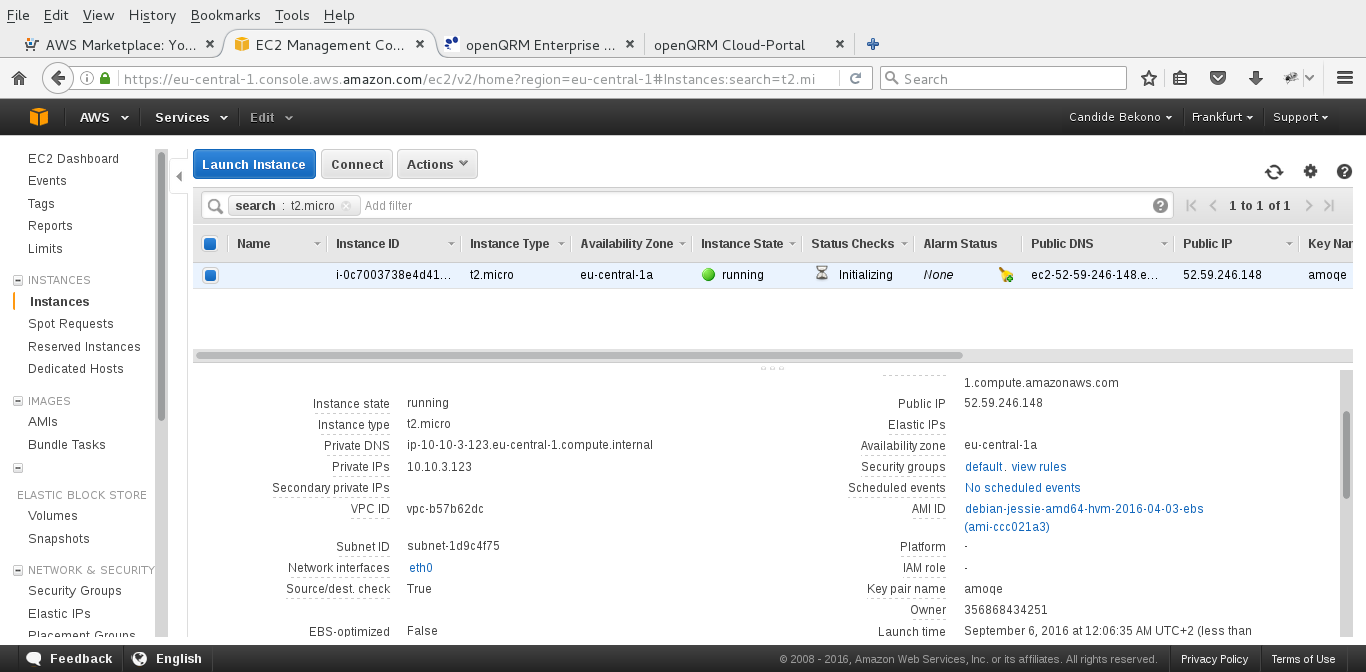This screenshot has width=1366, height=672.
Task: Switch to the openQRM Enterprise tab
Action: tap(539, 44)
